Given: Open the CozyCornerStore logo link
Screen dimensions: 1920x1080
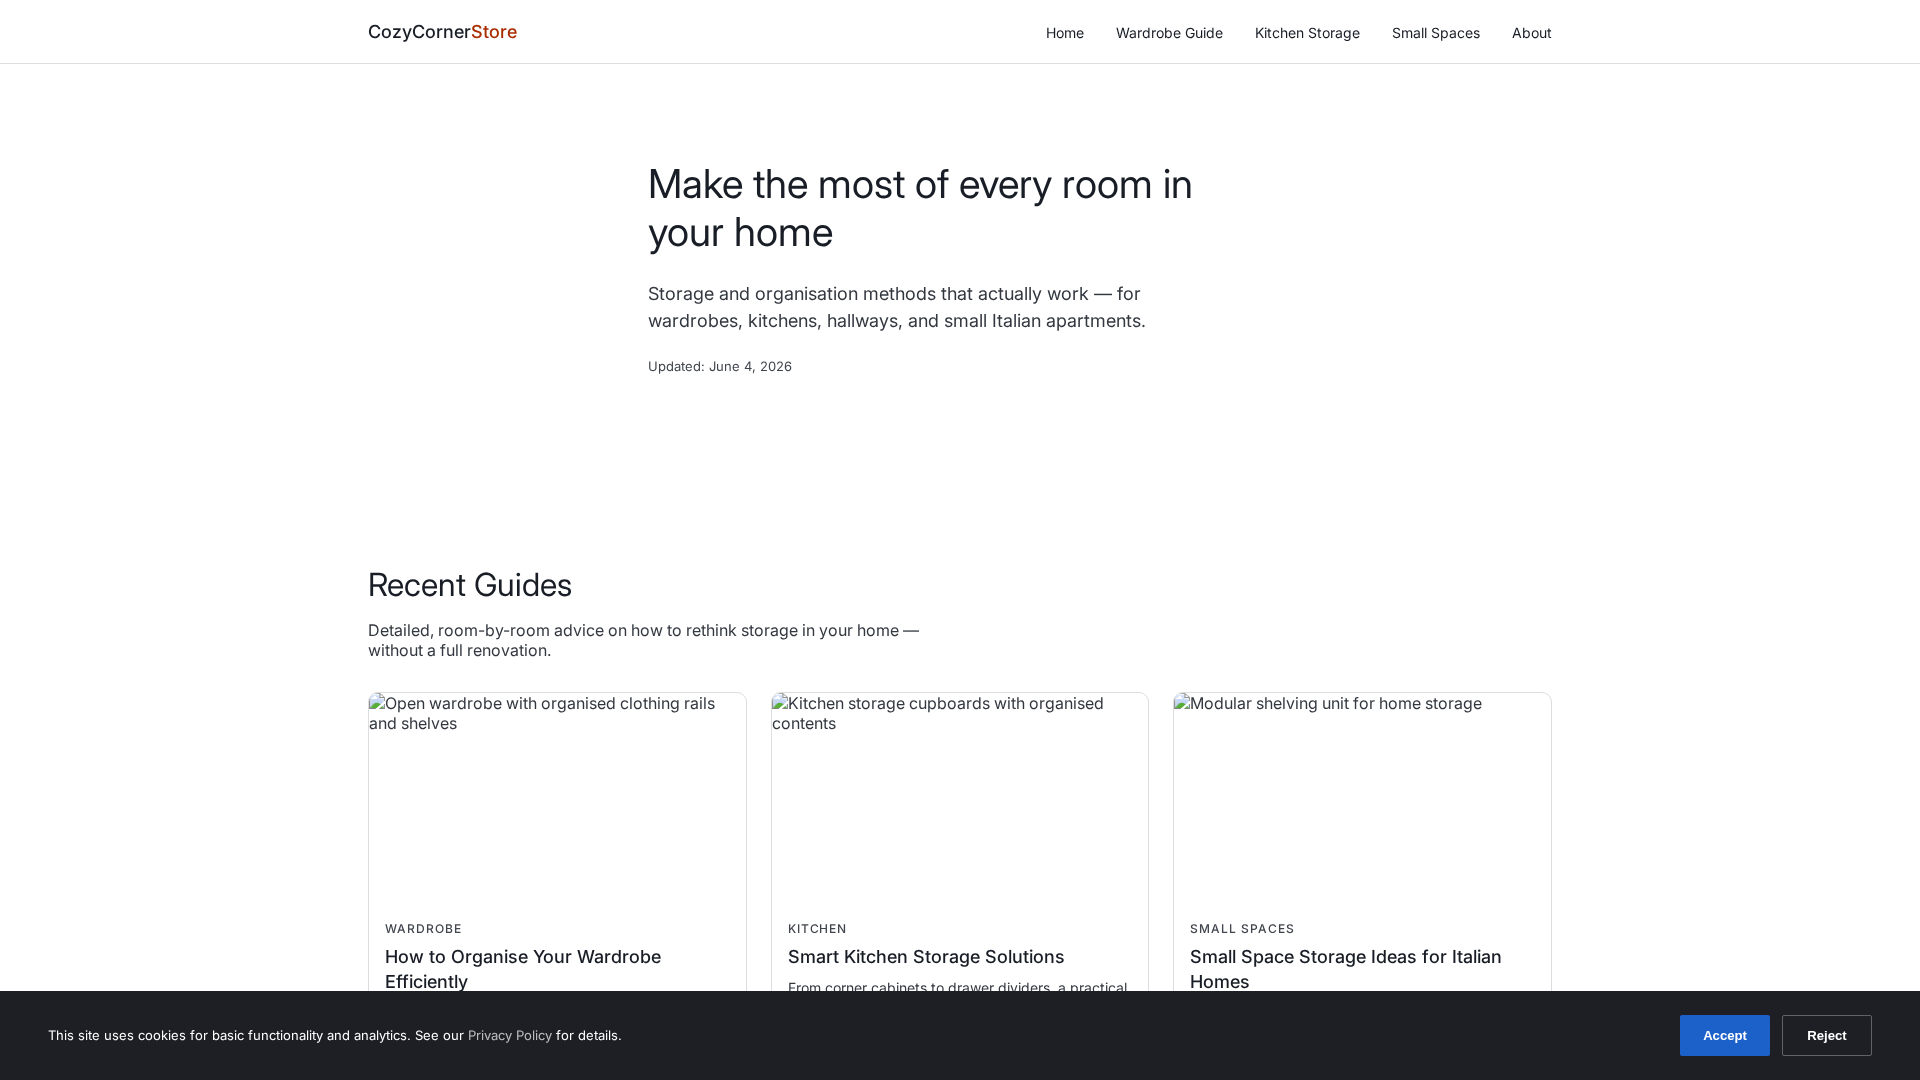Looking at the screenshot, I should click(442, 32).
